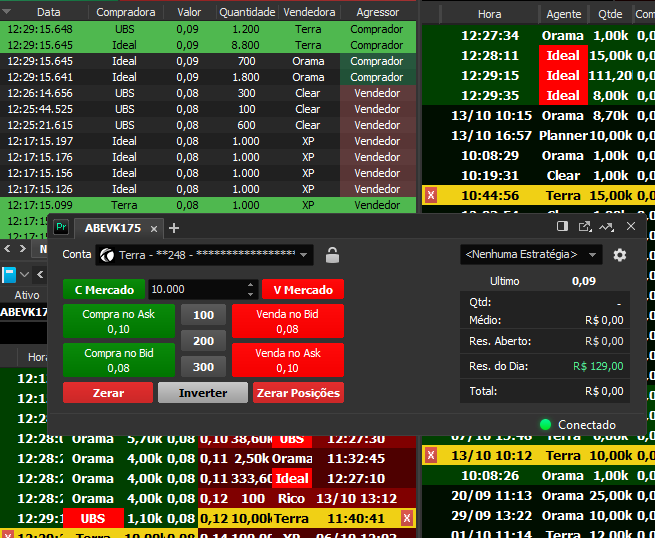Open the Conta account dropdown
The width and height of the screenshot is (655, 538).
point(204,255)
